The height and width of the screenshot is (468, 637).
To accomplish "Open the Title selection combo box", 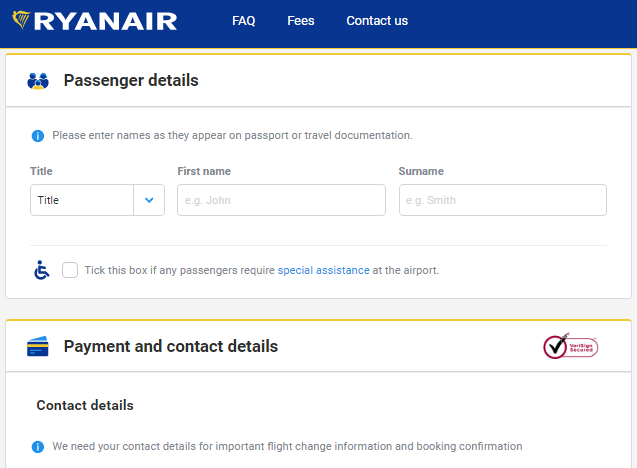I will (98, 200).
